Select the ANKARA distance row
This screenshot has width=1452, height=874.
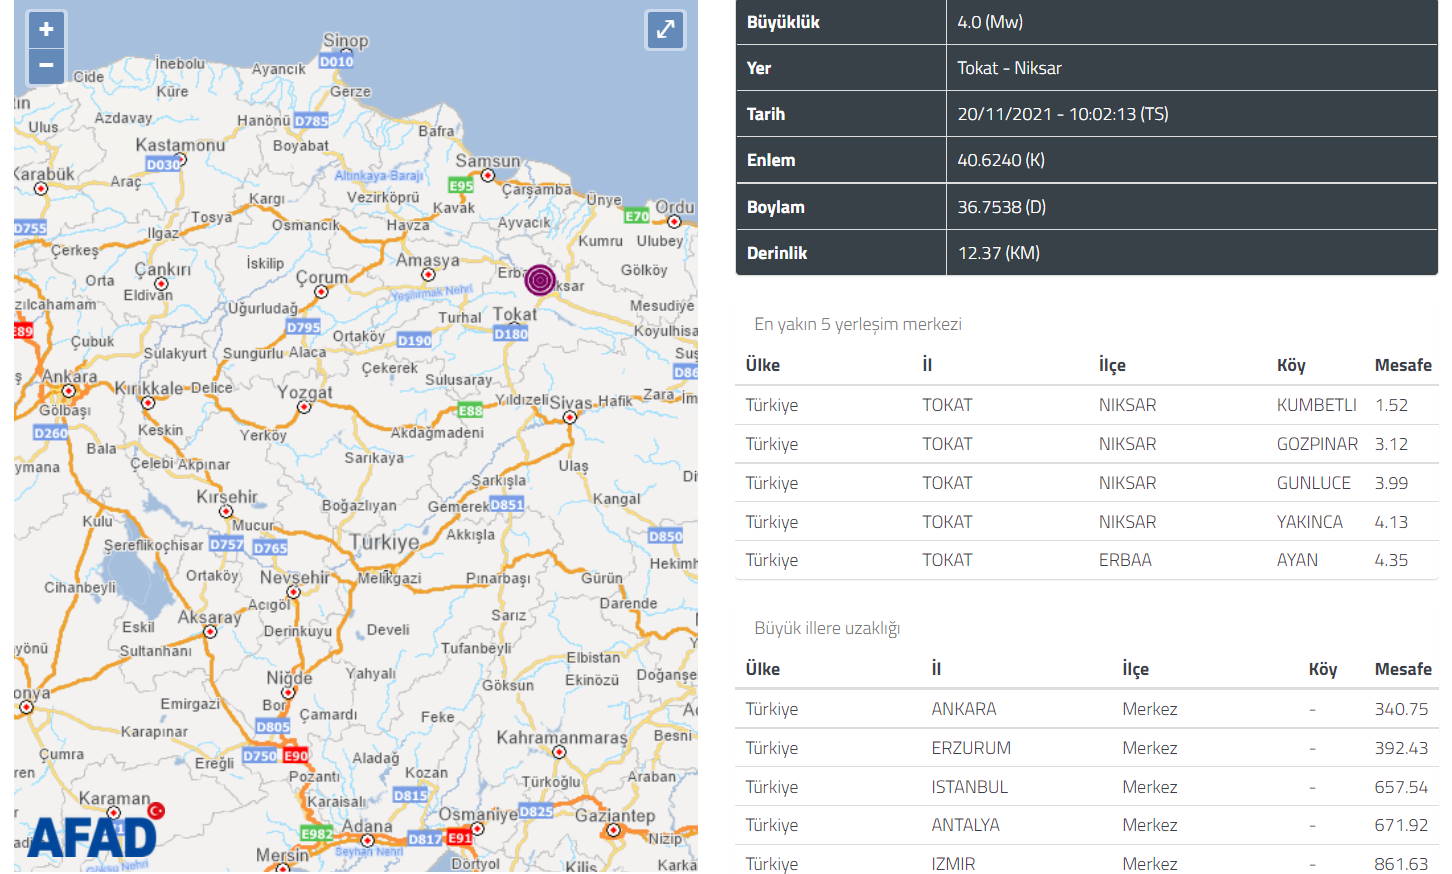(x=1086, y=709)
